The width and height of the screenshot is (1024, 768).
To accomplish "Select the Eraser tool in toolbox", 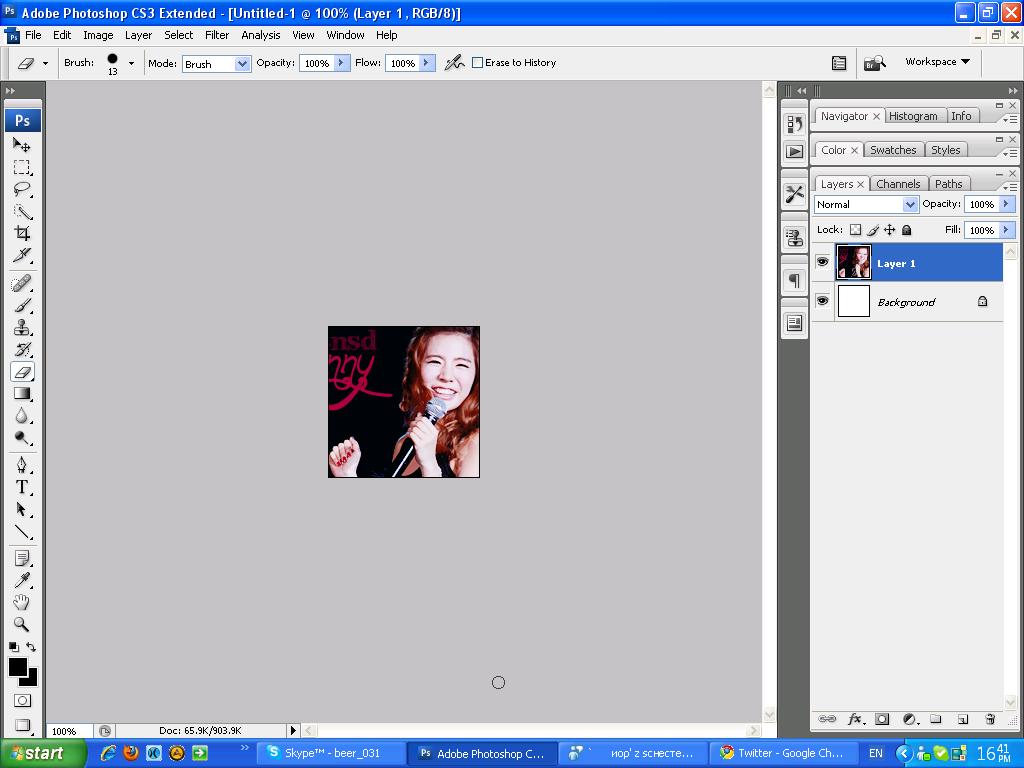I will click(22, 372).
